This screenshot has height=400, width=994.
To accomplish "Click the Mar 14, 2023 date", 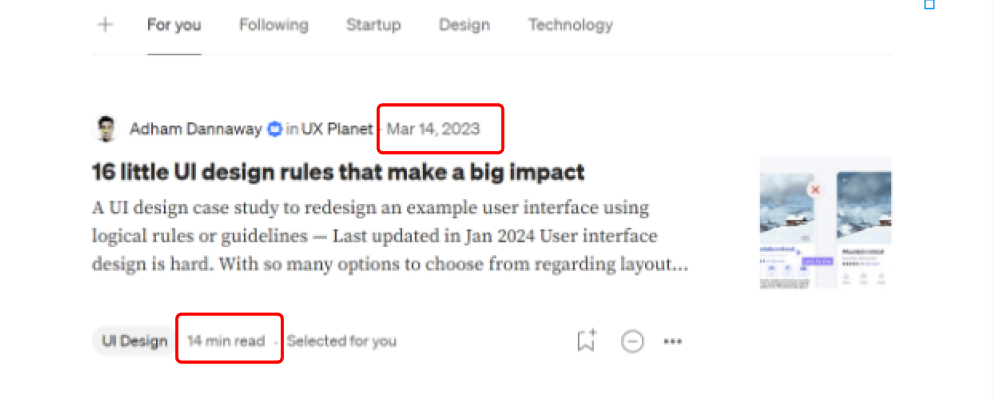I will pyautogui.click(x=433, y=129).
